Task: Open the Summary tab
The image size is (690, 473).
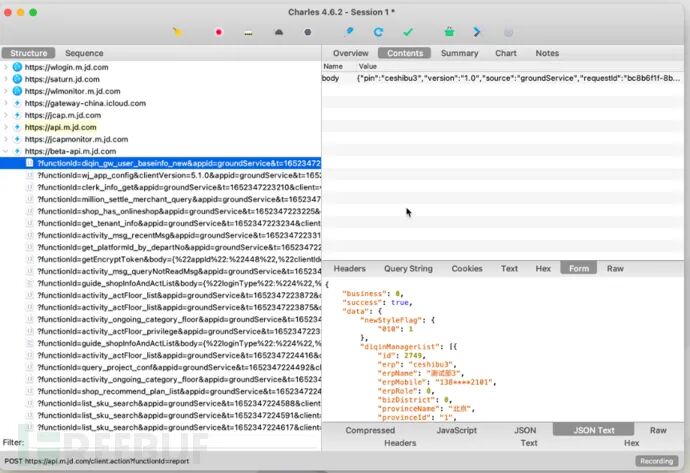Action: [x=459, y=53]
